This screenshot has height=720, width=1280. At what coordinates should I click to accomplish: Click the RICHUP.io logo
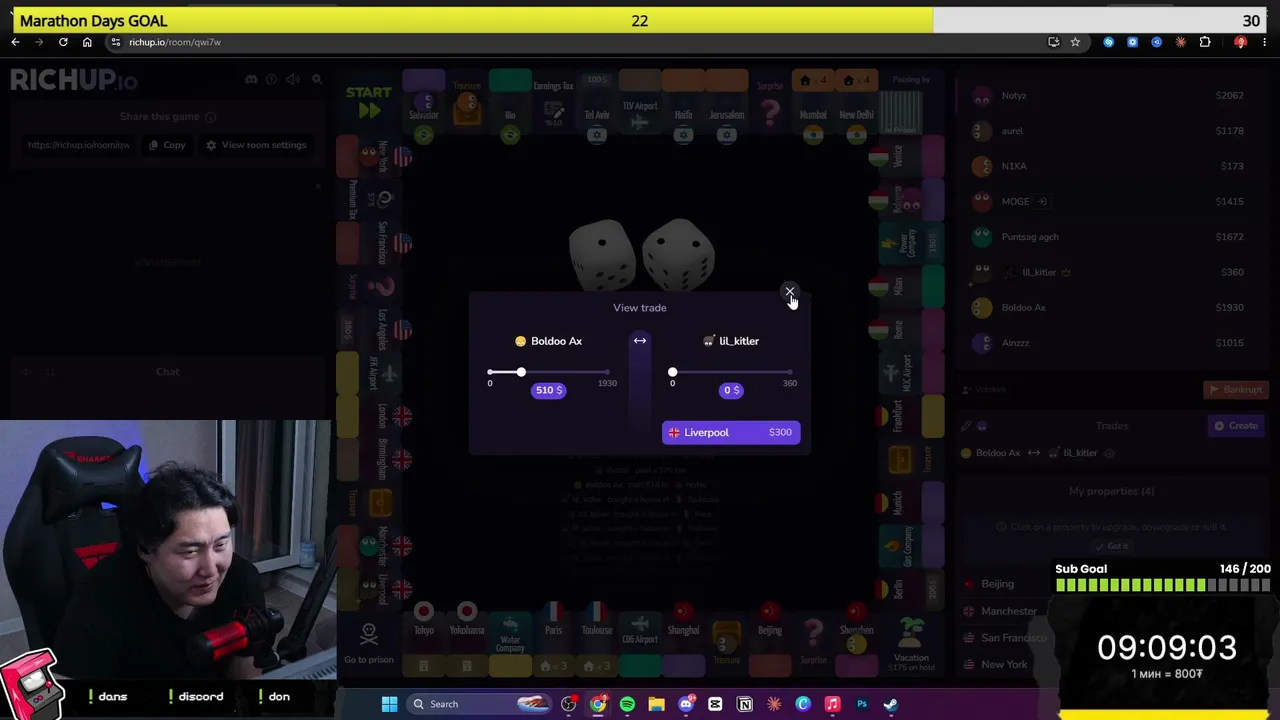(74, 80)
